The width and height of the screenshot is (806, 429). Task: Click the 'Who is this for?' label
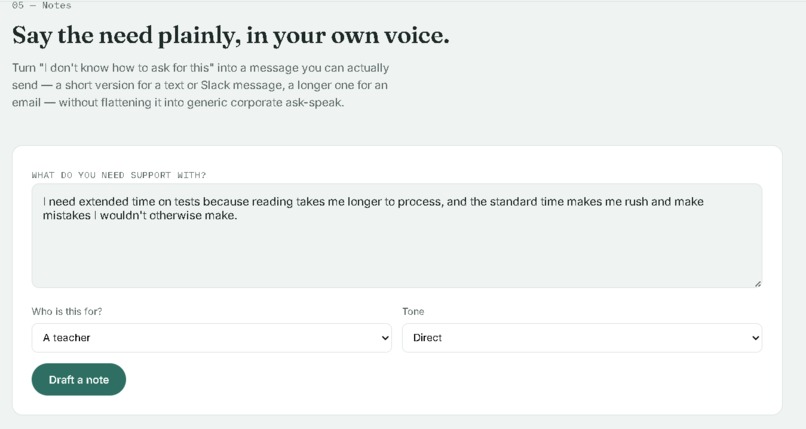67,311
